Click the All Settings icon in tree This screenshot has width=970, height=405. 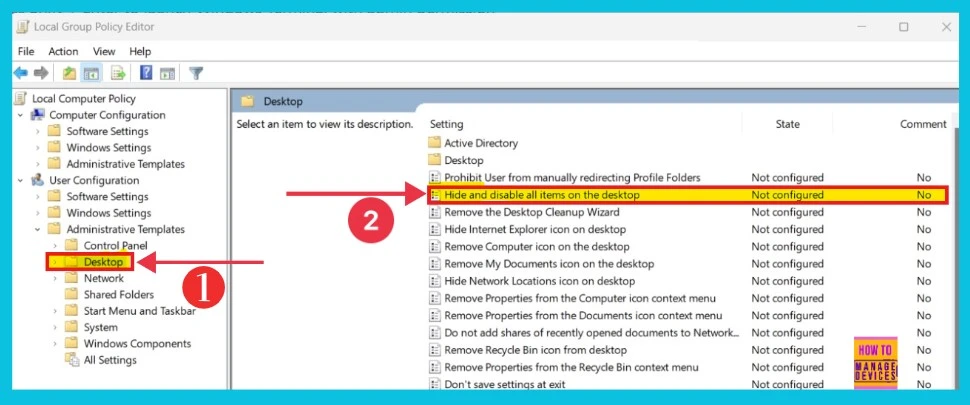point(72,360)
